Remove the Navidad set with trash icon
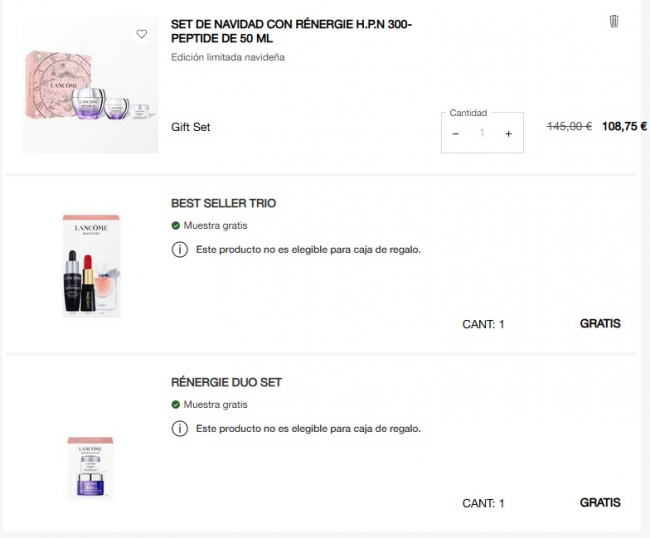This screenshot has width=650, height=538. tap(614, 21)
